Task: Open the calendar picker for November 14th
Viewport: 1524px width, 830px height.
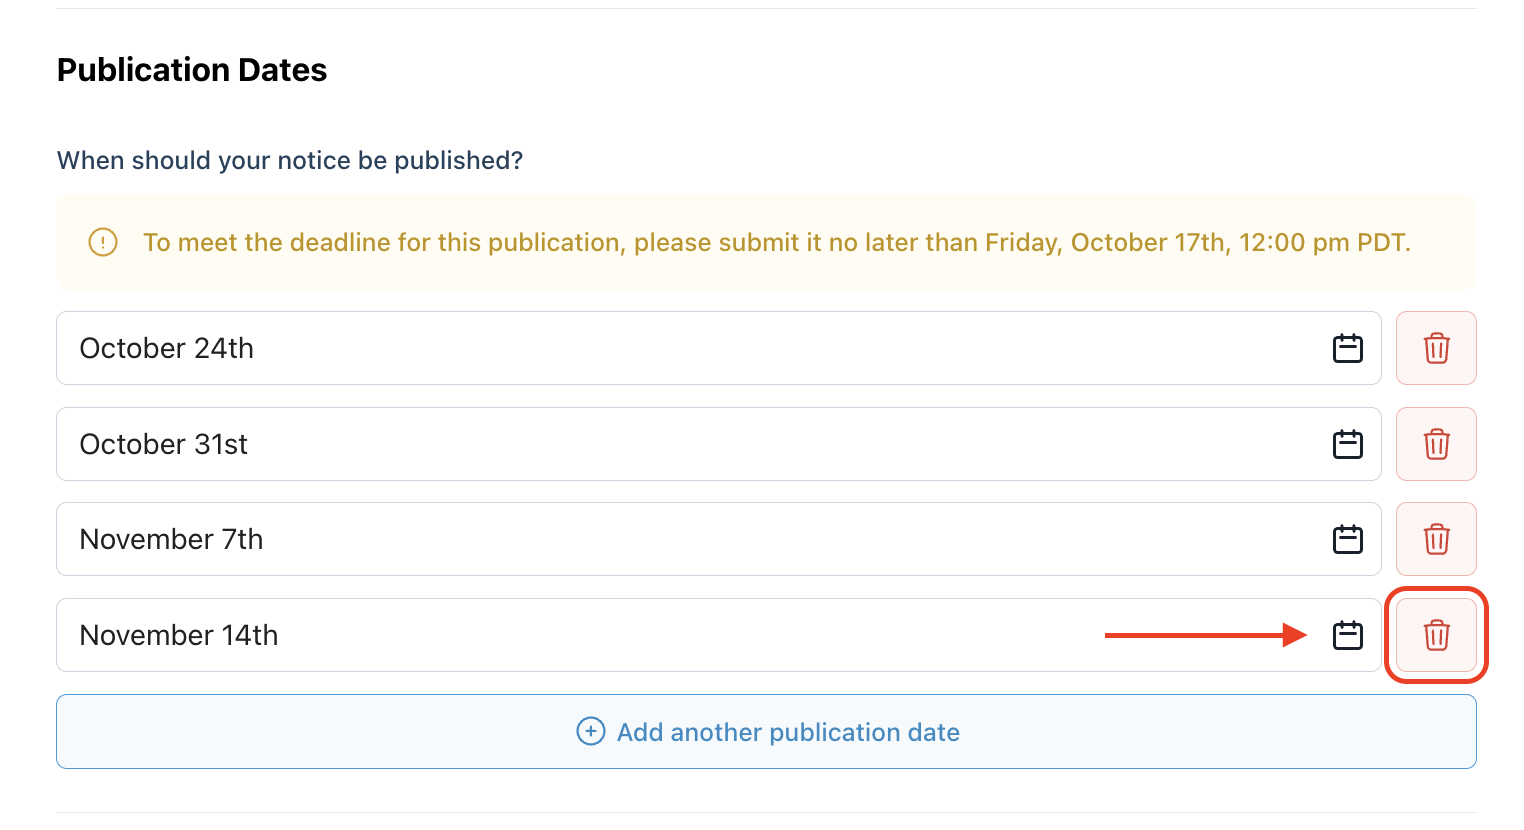Action: (x=1347, y=635)
